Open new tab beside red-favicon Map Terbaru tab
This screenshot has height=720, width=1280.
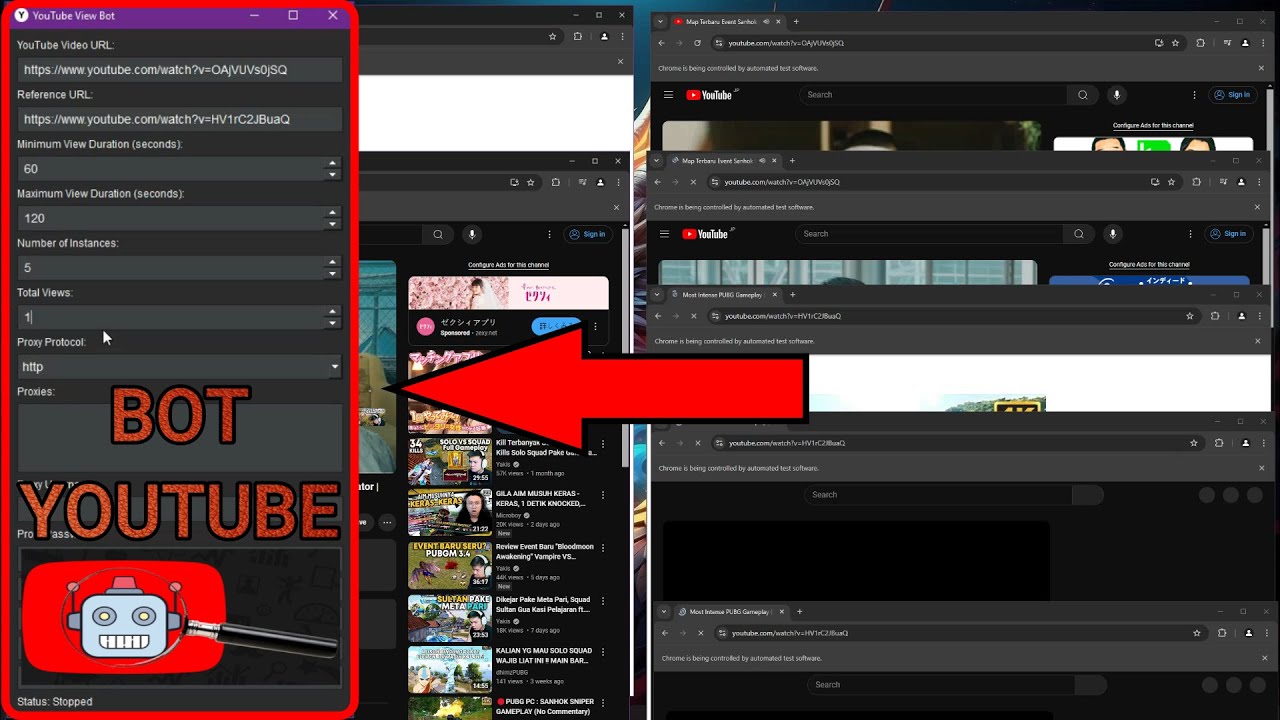point(796,21)
